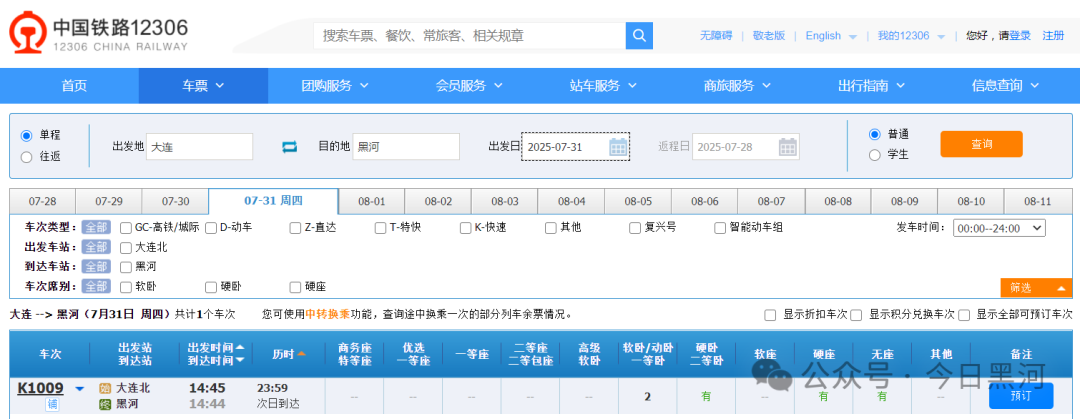This screenshot has width=1080, height=419.
Task: Expand the English language dropdown
Action: tap(831, 36)
